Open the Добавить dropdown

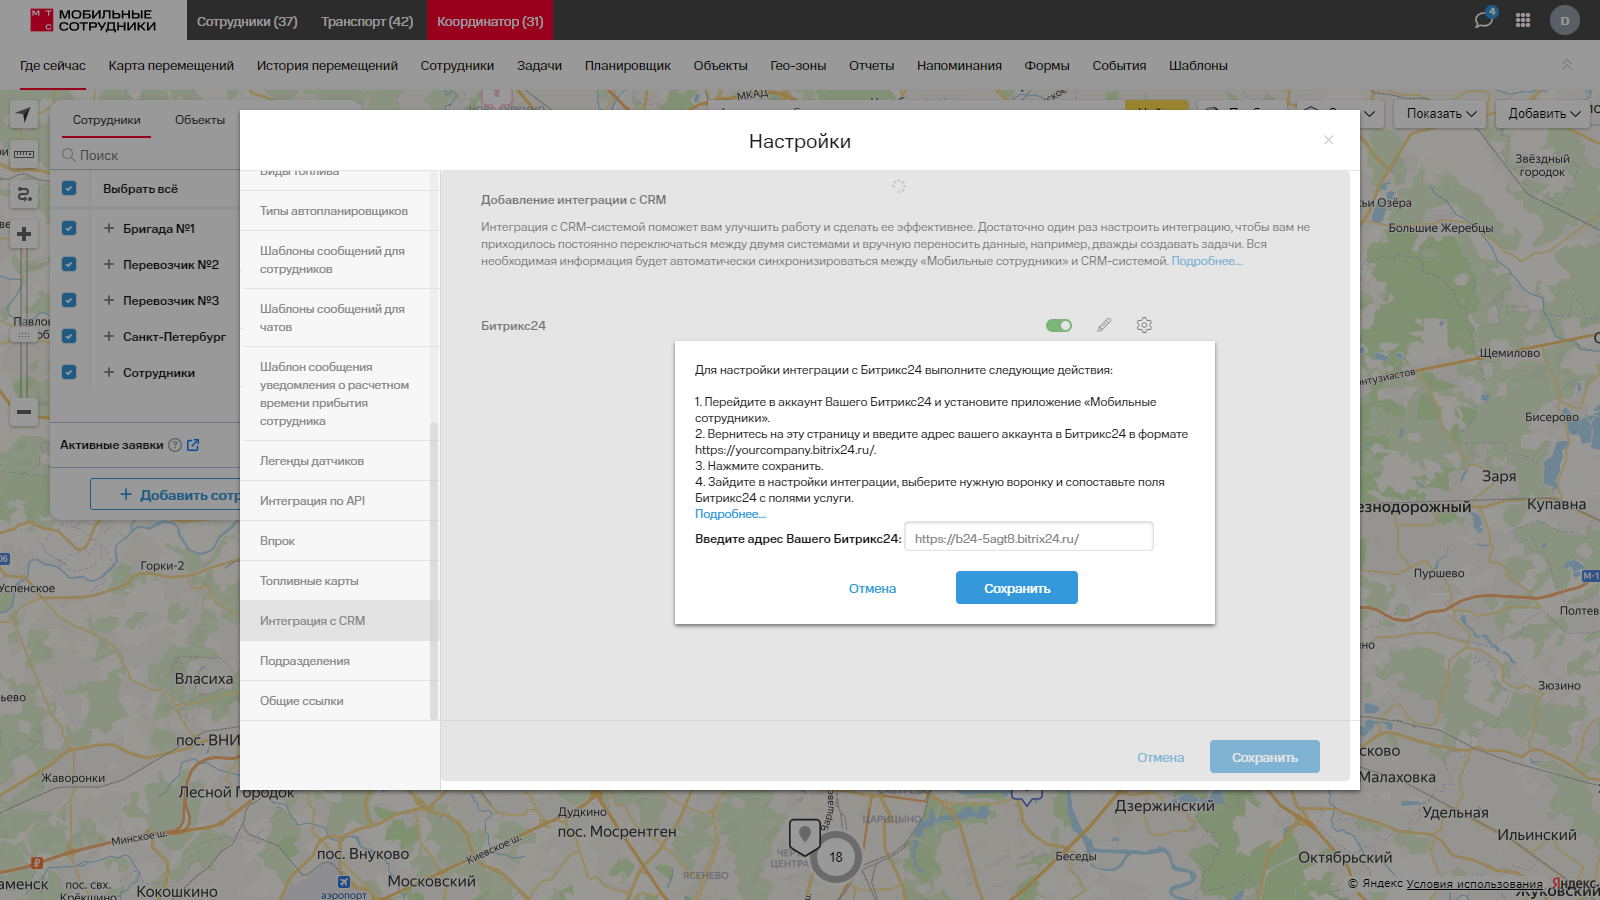1544,114
